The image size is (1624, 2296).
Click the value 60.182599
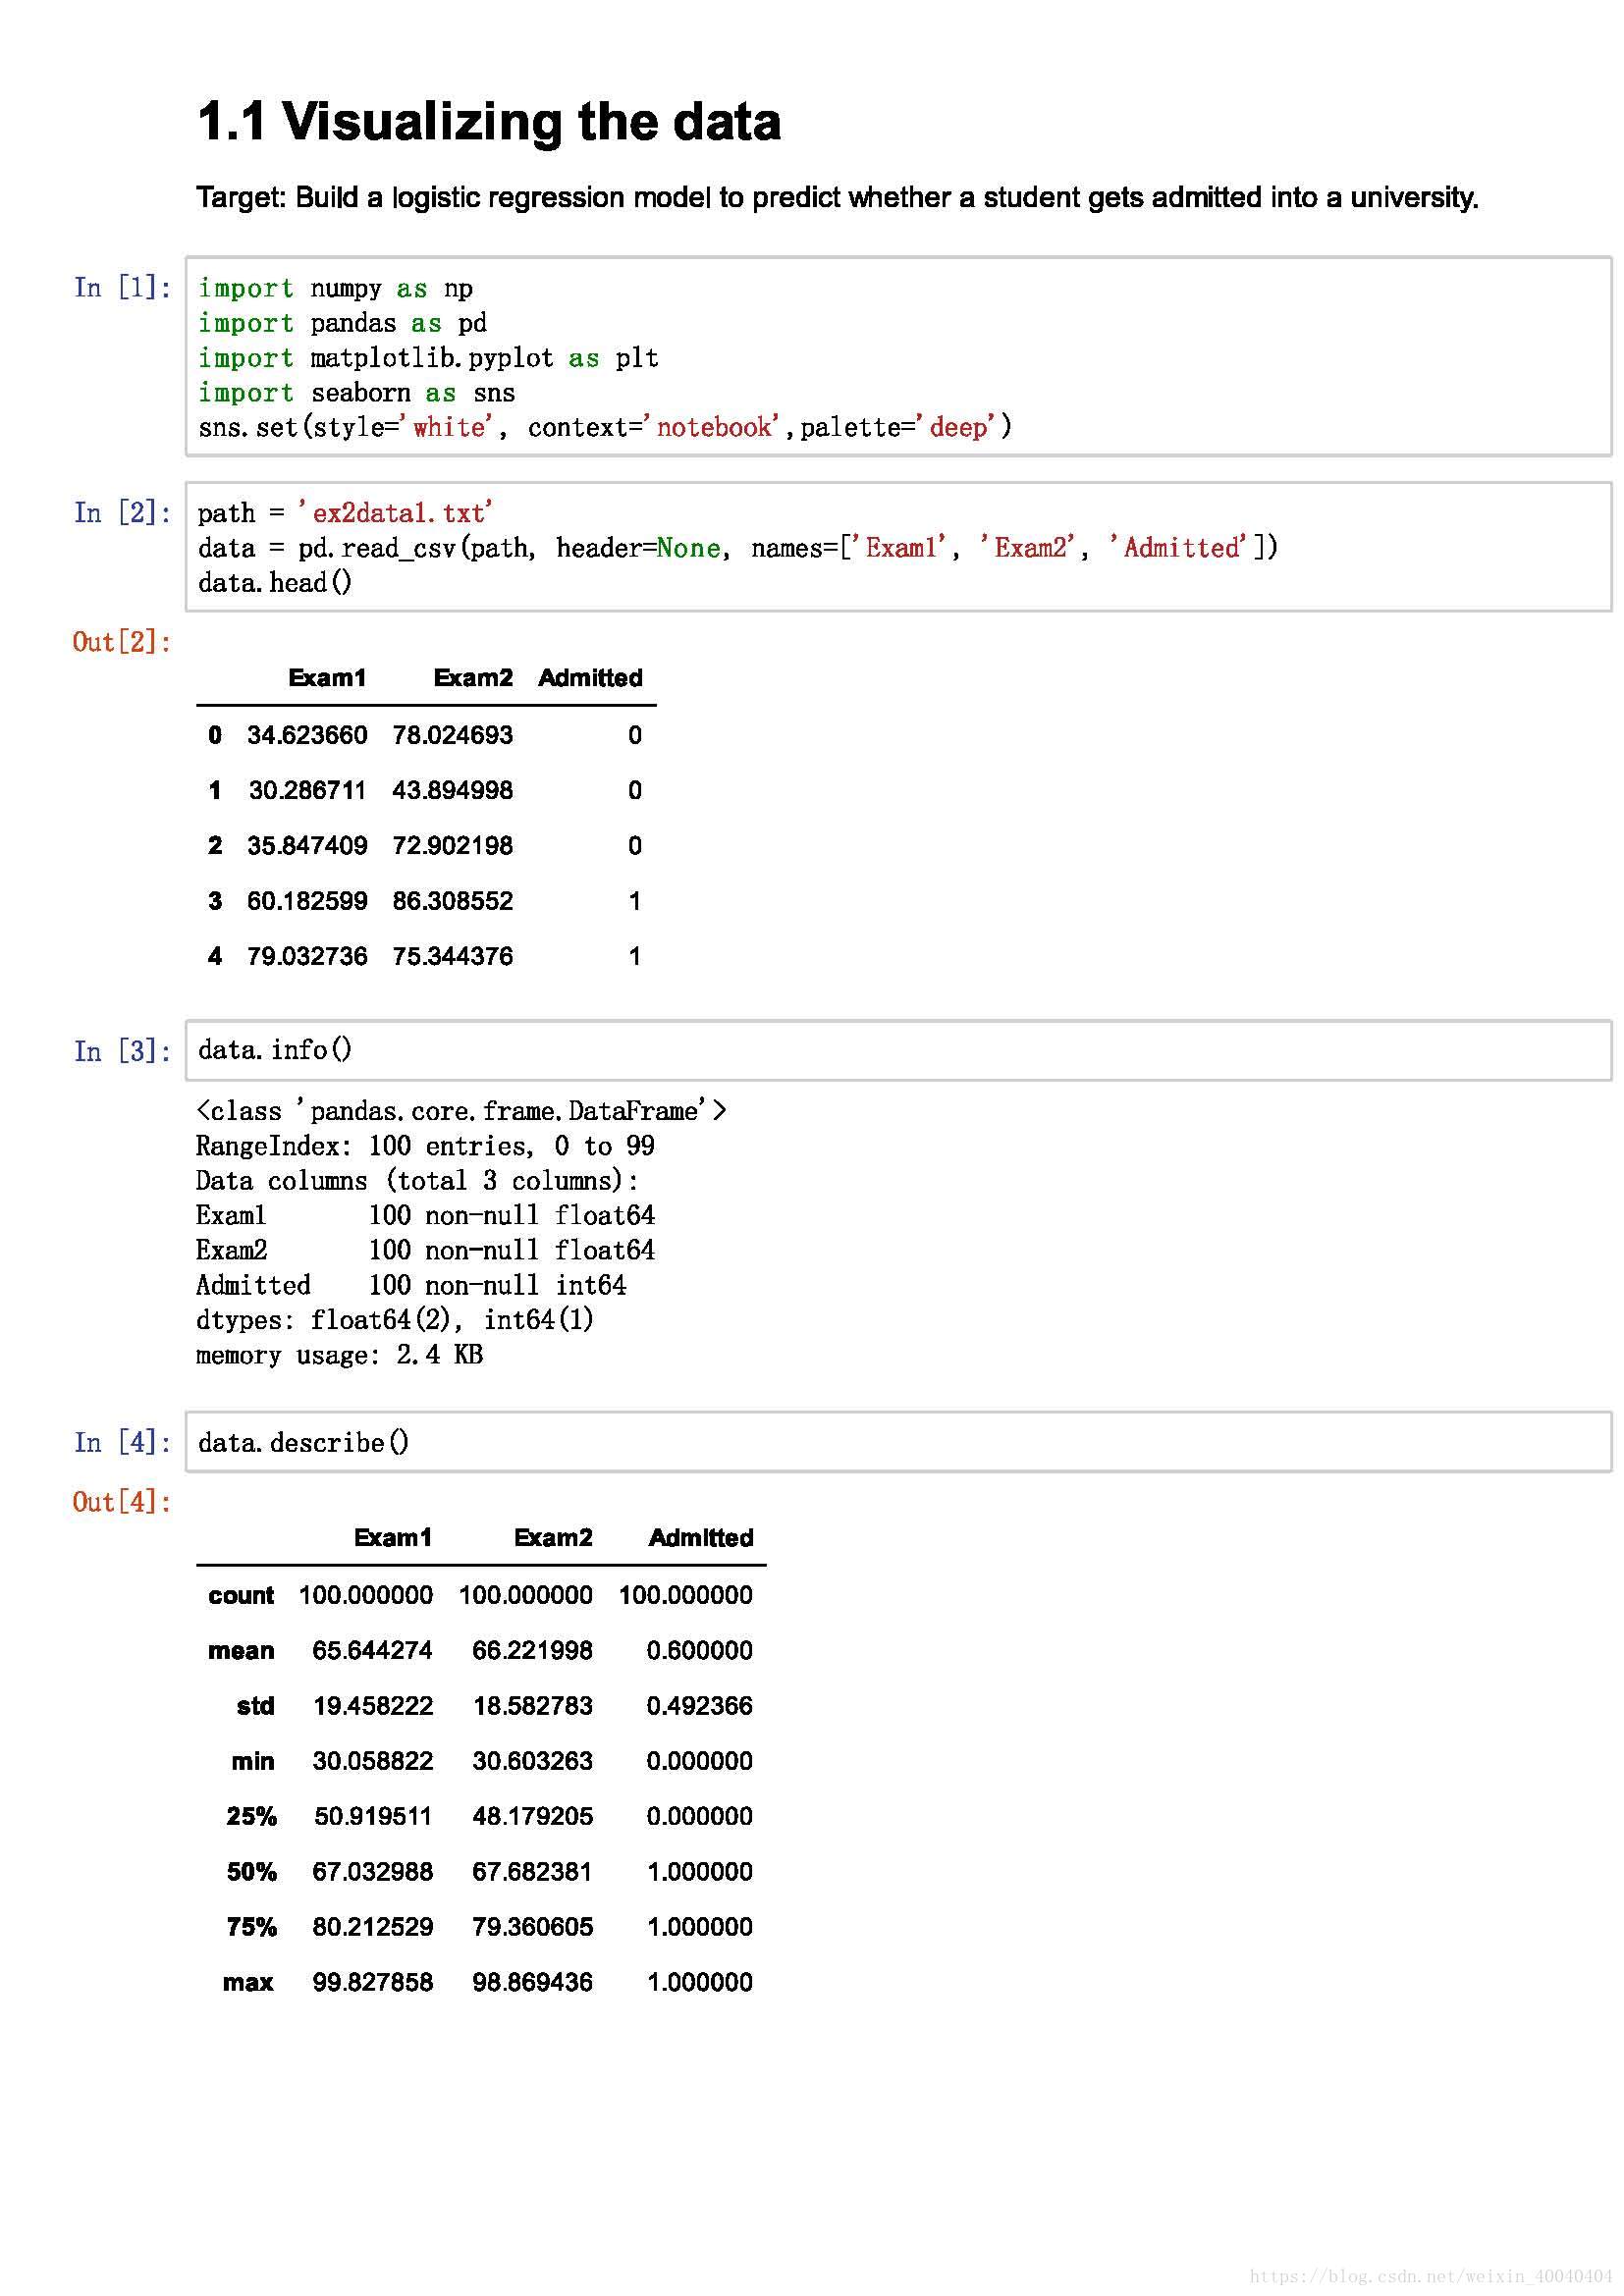coord(307,901)
